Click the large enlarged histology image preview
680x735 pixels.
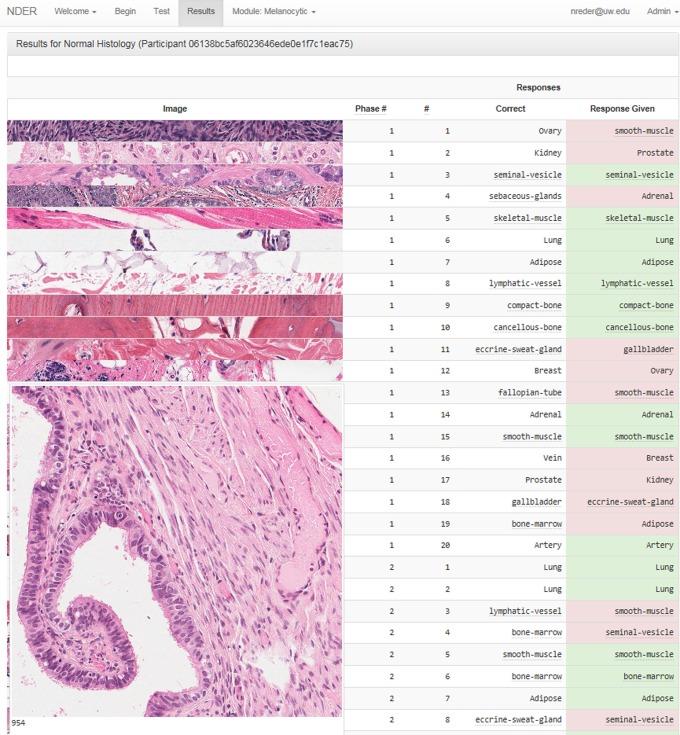pyautogui.click(x=176, y=550)
